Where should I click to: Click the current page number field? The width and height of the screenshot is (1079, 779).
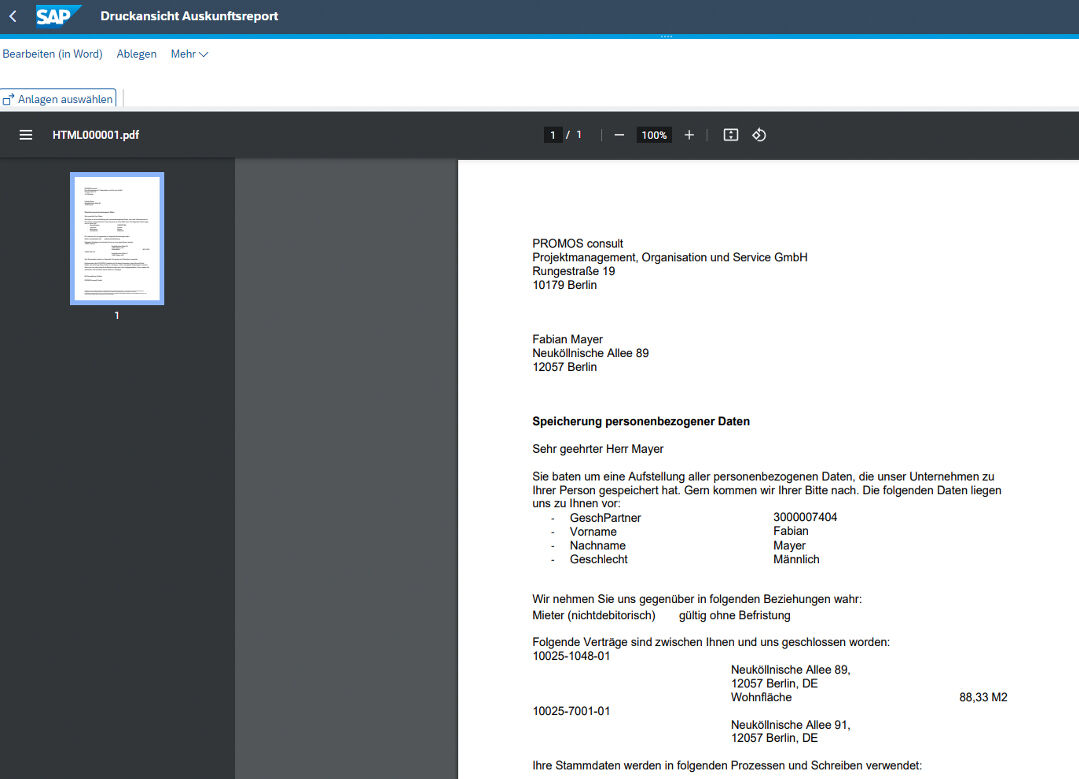pyautogui.click(x=553, y=135)
